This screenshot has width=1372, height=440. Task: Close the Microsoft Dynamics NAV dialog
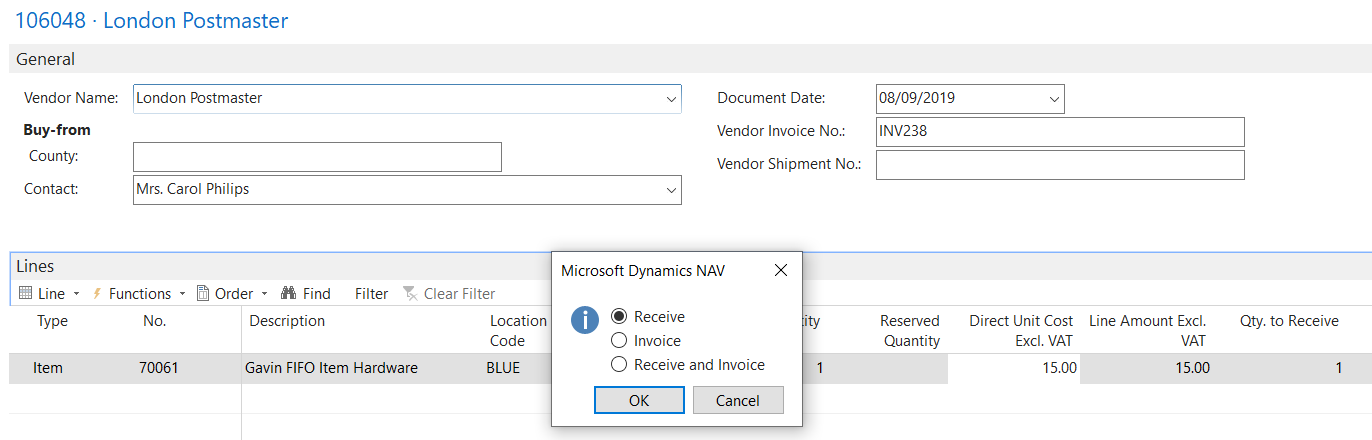[x=781, y=270]
